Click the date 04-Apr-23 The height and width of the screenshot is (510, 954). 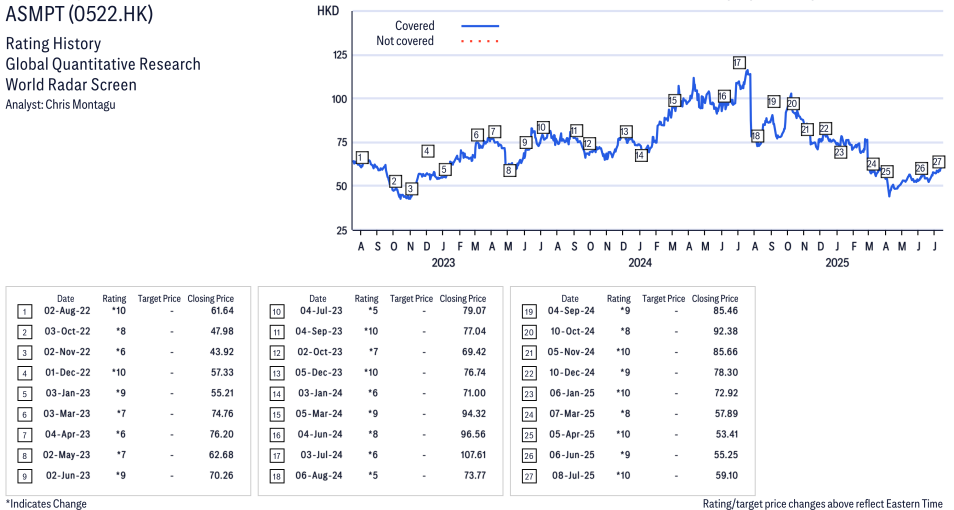click(x=67, y=435)
